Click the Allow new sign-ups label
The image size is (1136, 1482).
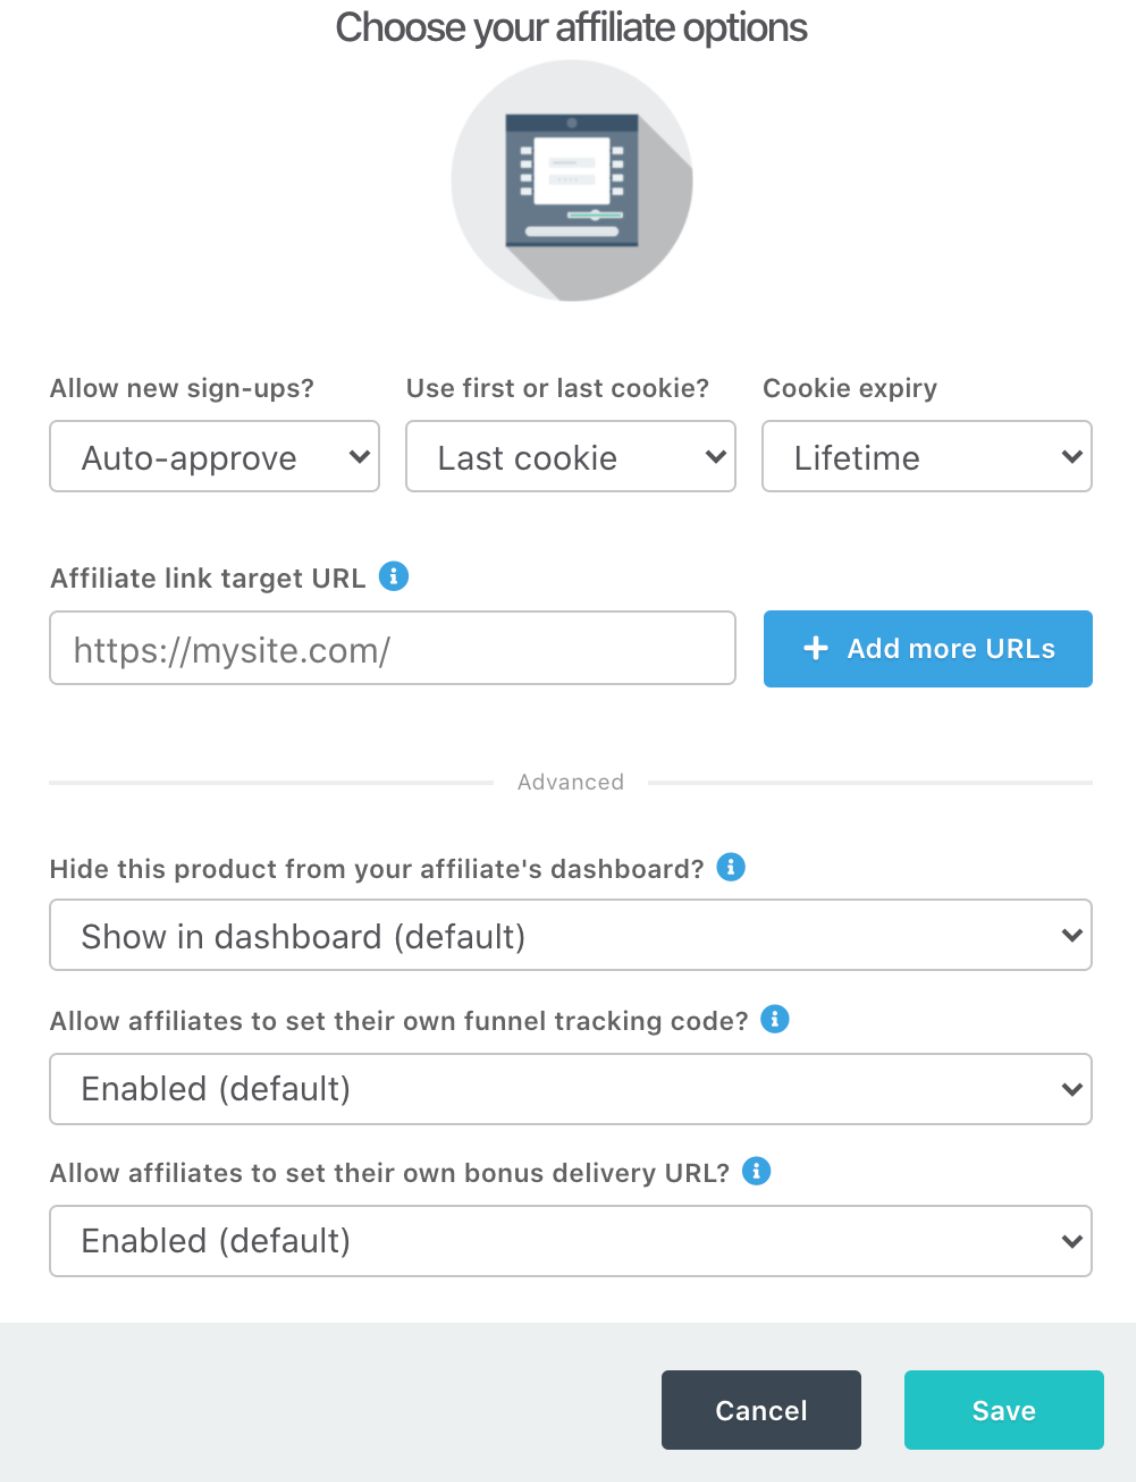pos(182,388)
